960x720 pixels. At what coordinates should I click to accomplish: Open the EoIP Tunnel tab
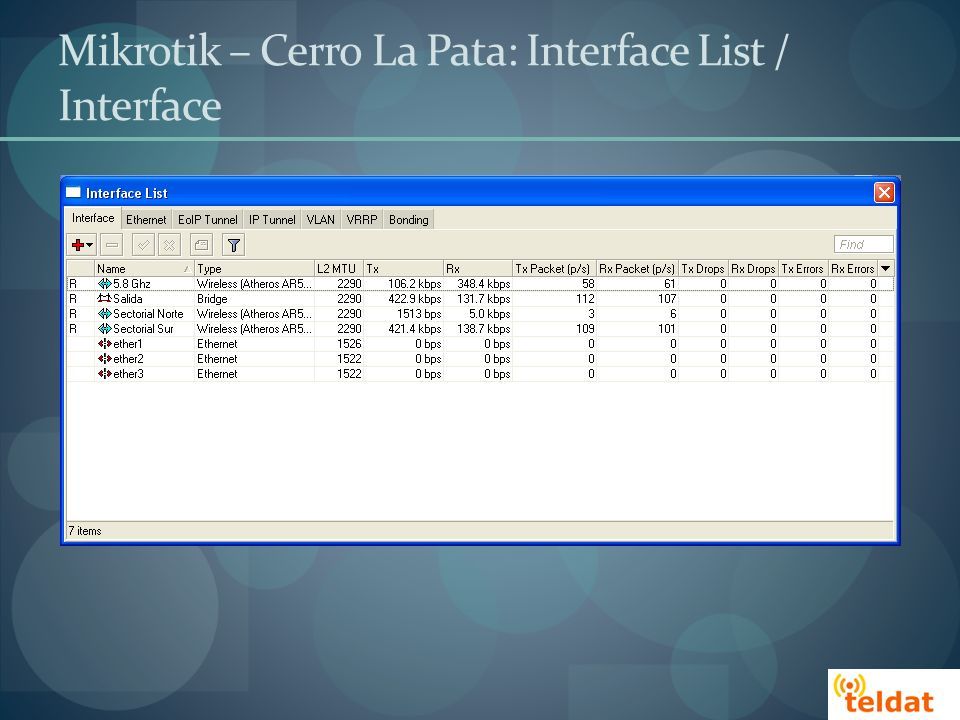[x=208, y=219]
